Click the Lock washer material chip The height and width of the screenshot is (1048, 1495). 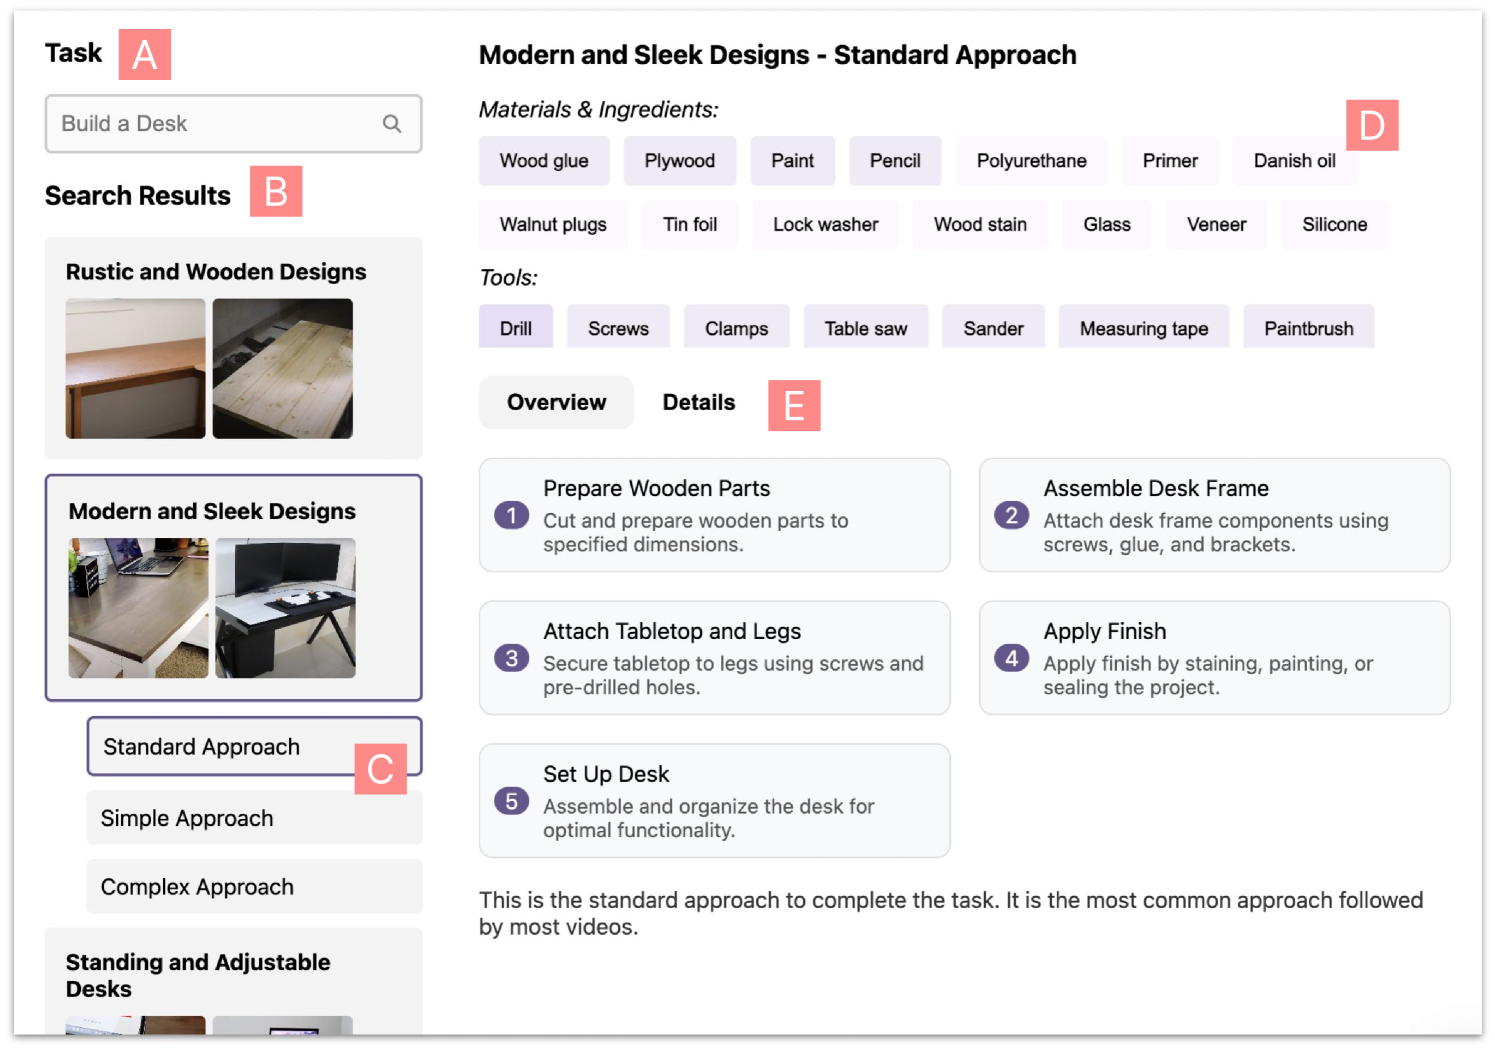coord(826,225)
